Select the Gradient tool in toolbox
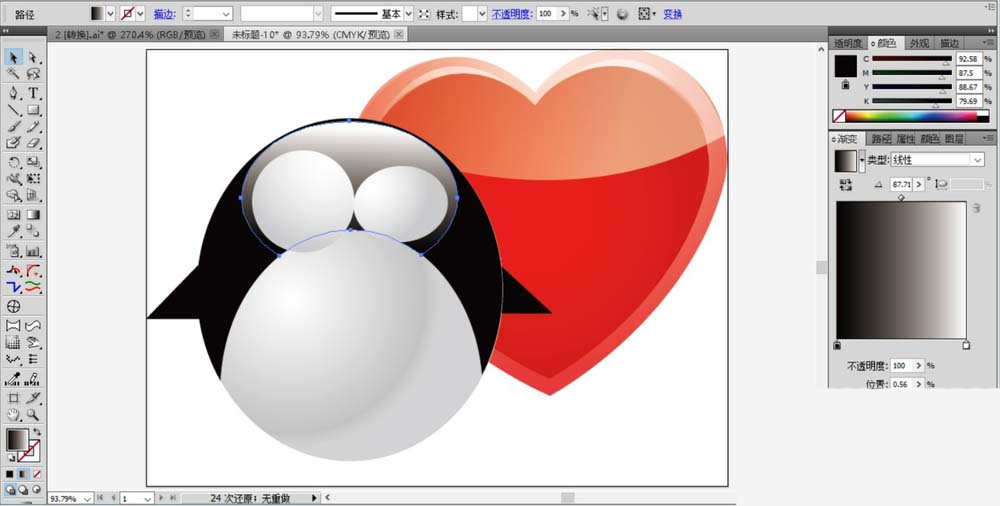 (33, 215)
